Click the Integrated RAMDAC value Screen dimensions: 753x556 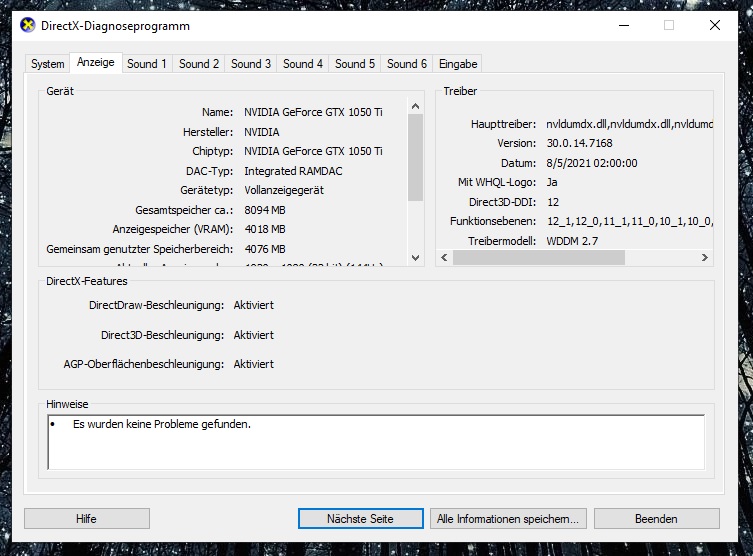(293, 171)
